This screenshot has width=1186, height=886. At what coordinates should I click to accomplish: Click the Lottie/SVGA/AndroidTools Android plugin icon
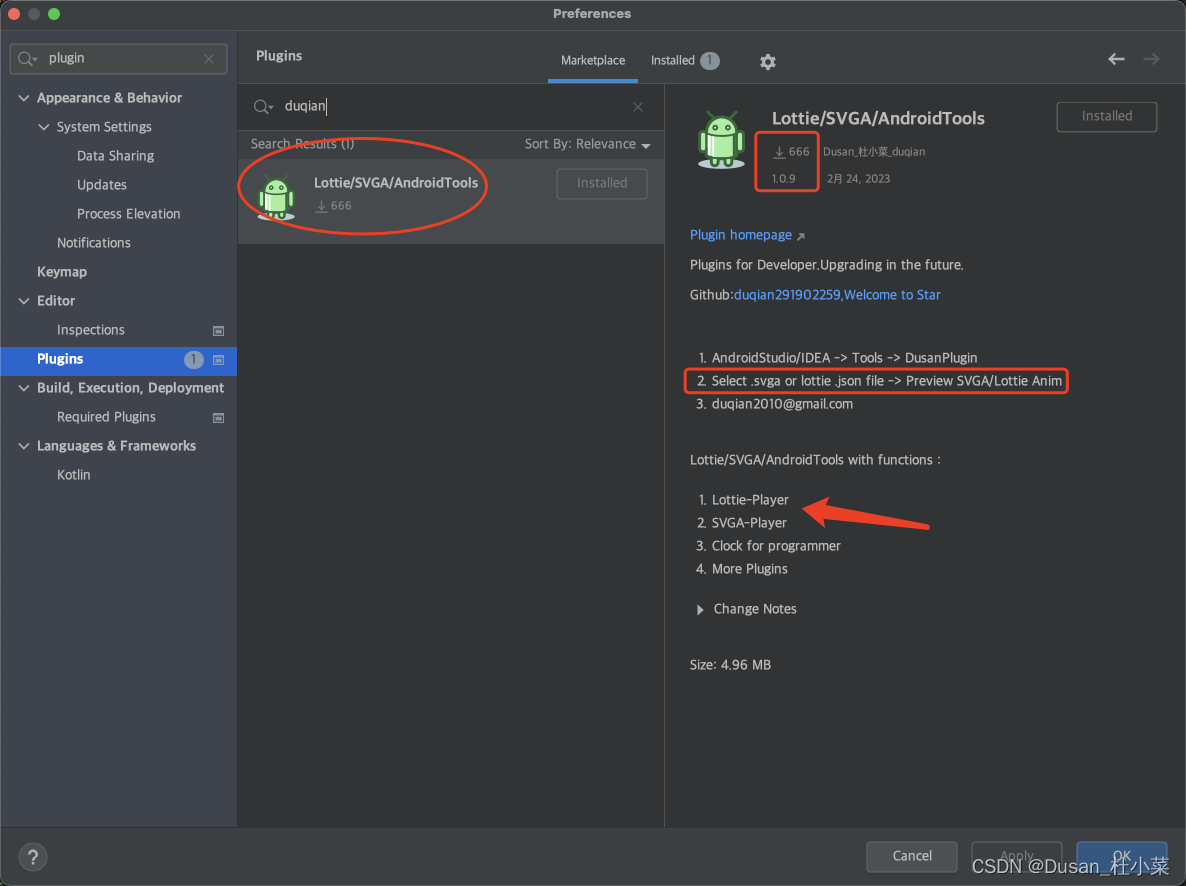[x=276, y=196]
